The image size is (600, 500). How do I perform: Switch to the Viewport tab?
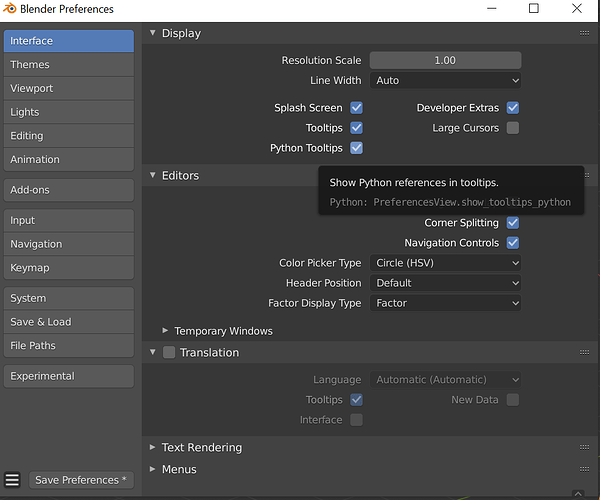69,88
